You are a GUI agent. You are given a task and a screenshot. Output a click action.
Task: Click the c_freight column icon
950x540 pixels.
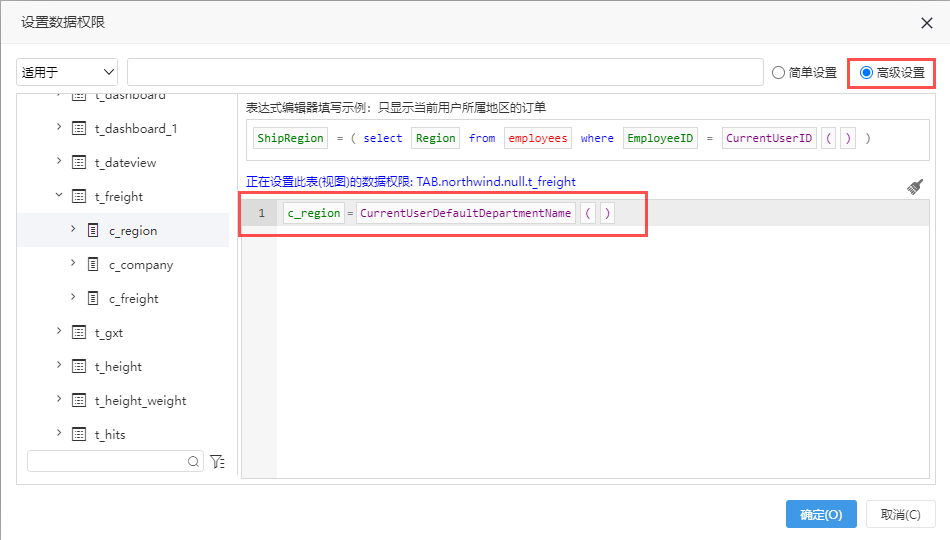(x=93, y=298)
